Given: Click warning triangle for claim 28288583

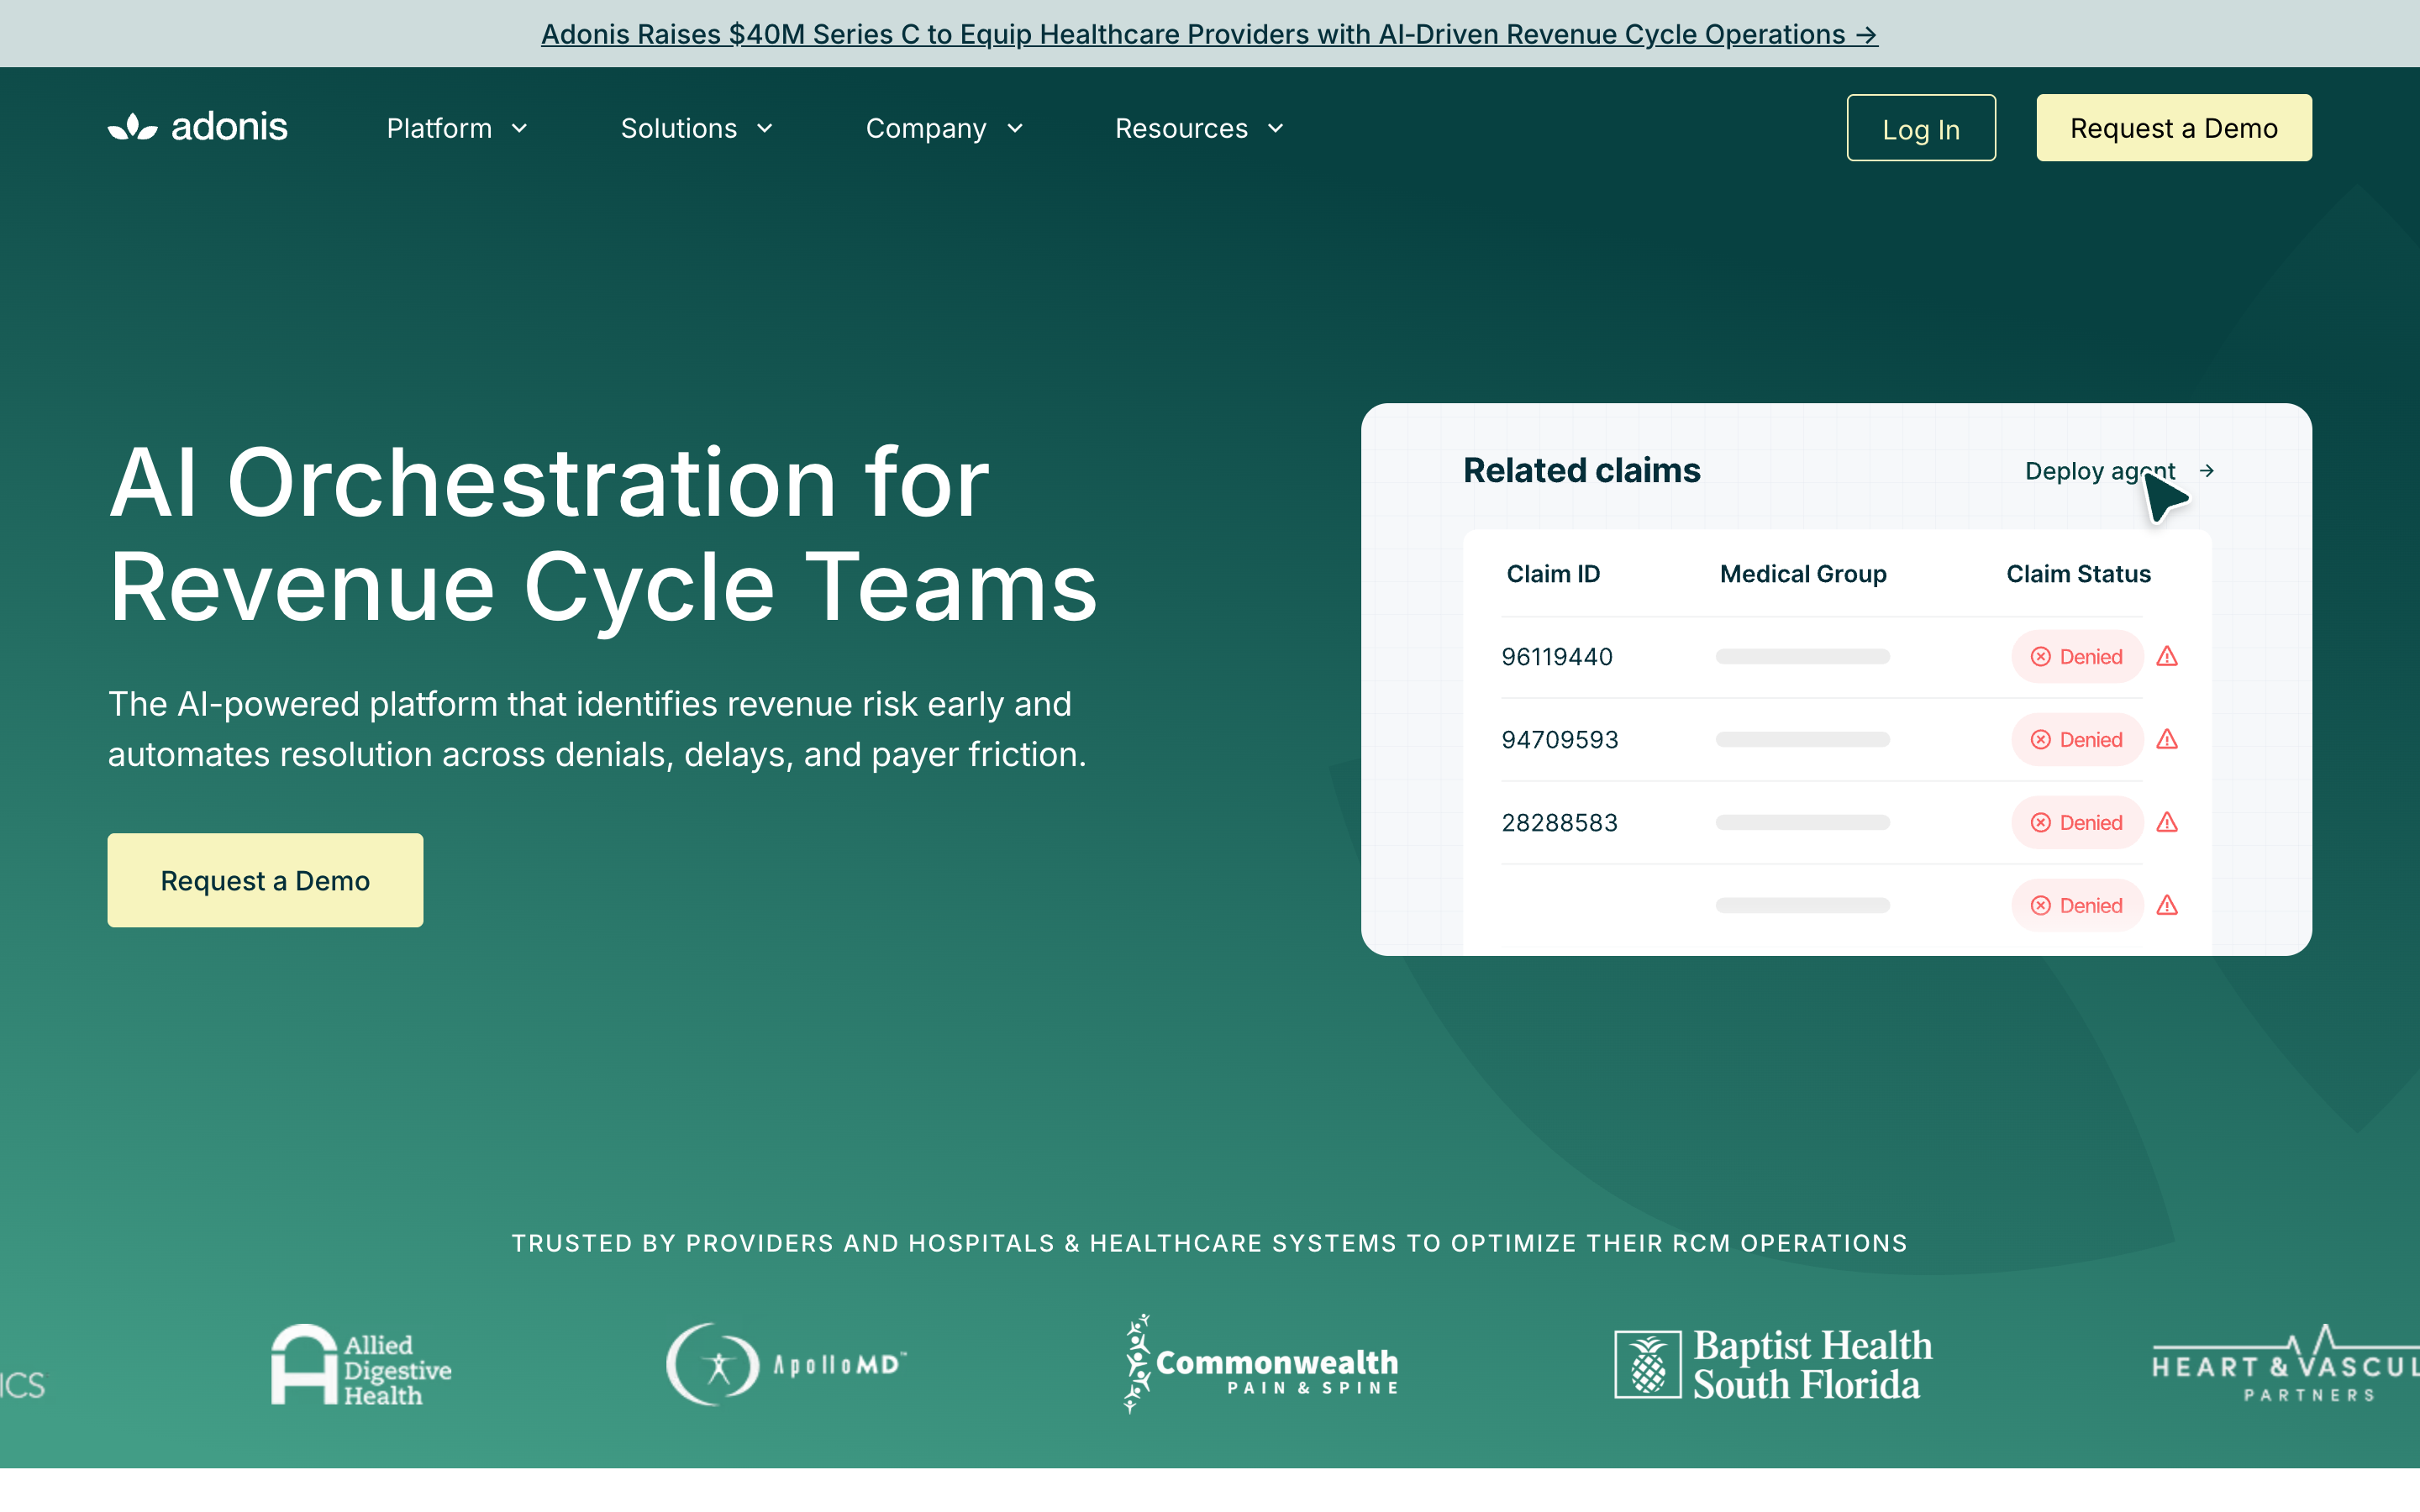Looking at the screenshot, I should [x=2167, y=823].
